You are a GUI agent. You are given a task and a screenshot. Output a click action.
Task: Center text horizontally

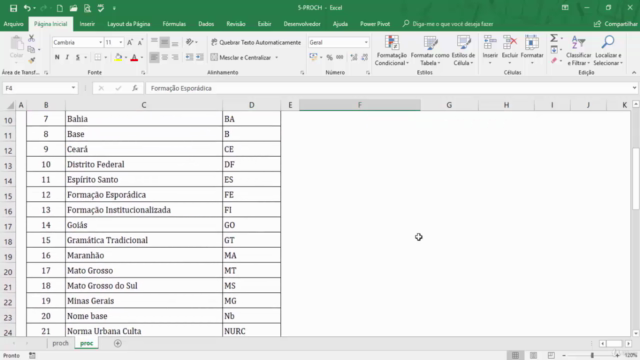164,58
